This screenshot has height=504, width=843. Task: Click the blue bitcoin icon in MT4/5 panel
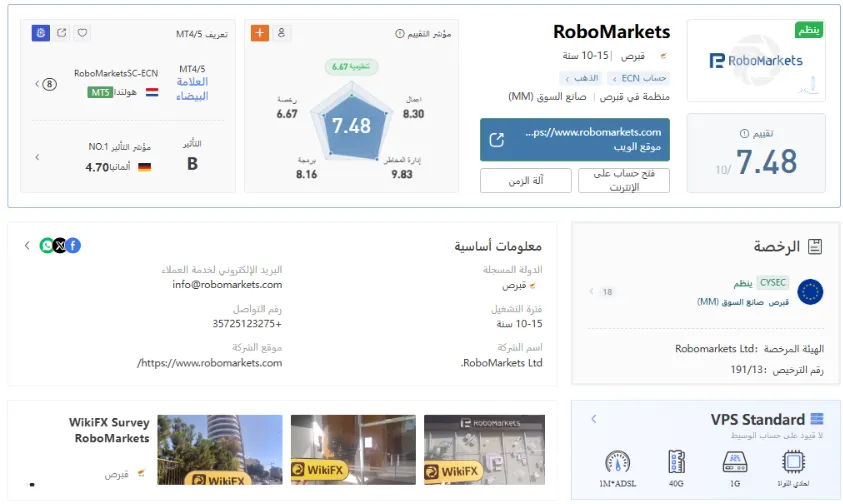[40, 33]
